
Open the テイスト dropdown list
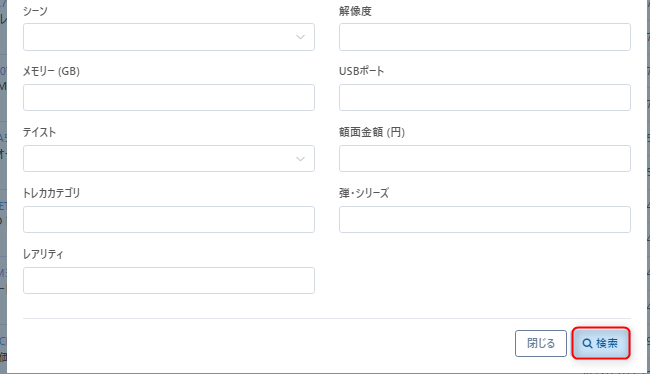click(x=169, y=158)
